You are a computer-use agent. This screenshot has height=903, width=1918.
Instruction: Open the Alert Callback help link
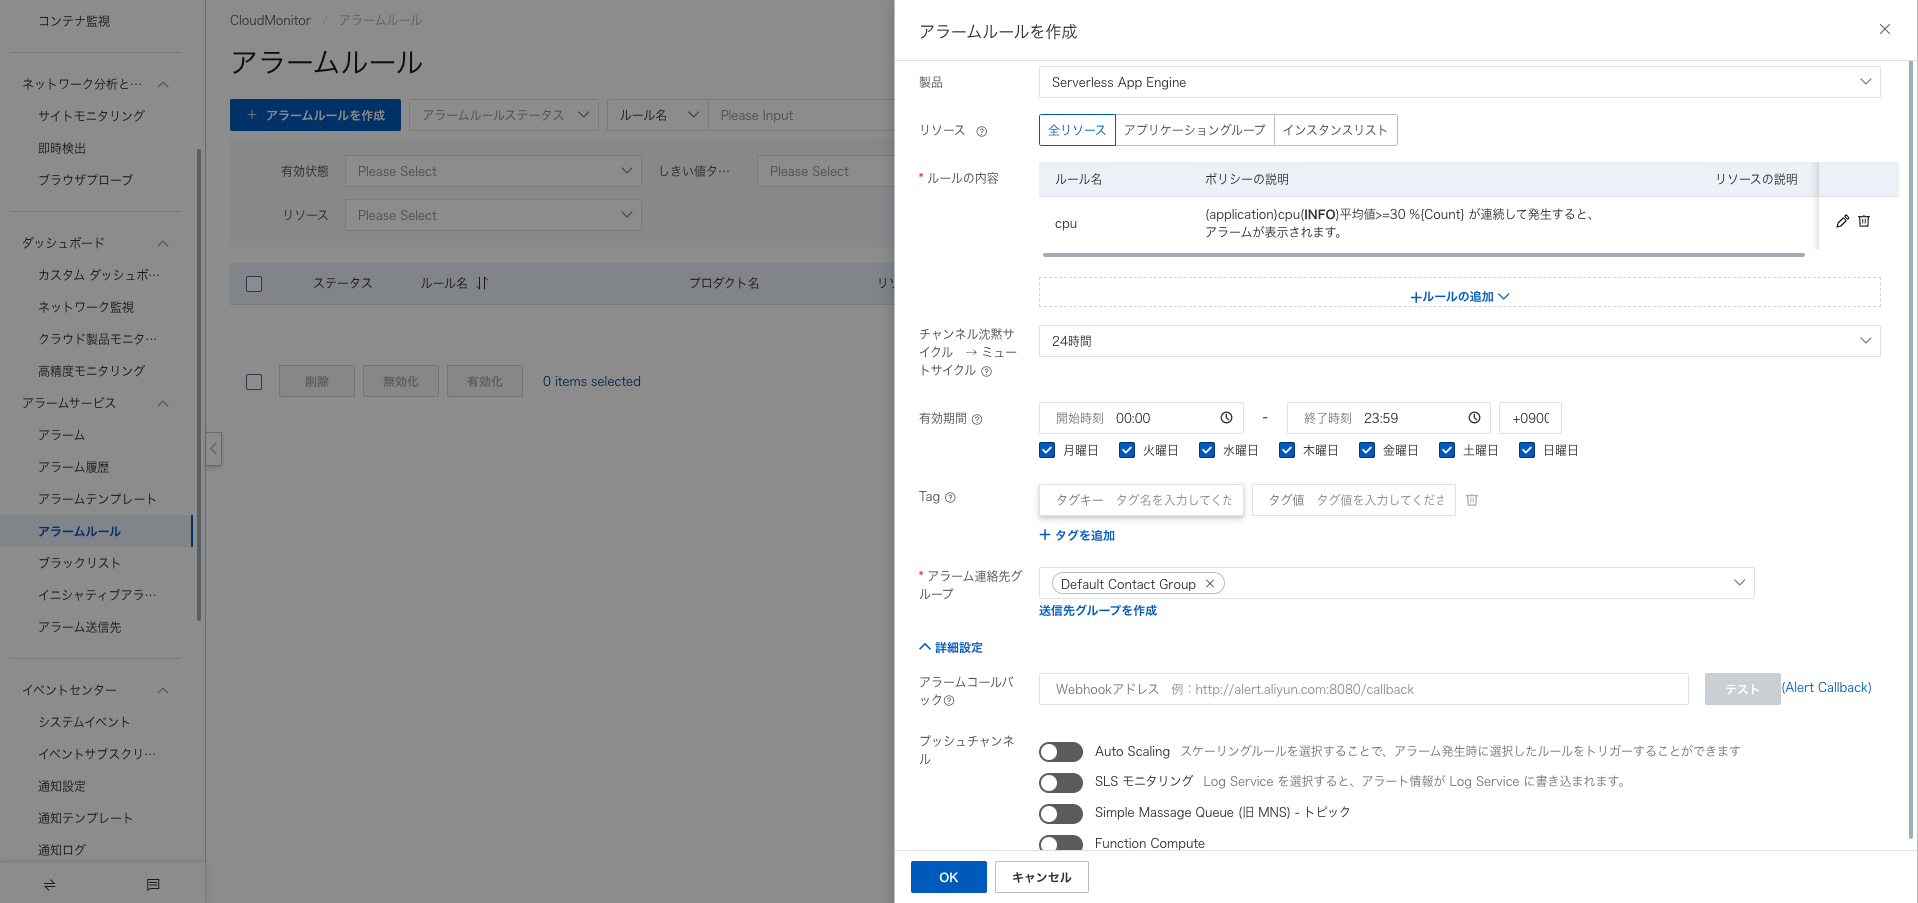pyautogui.click(x=1827, y=688)
